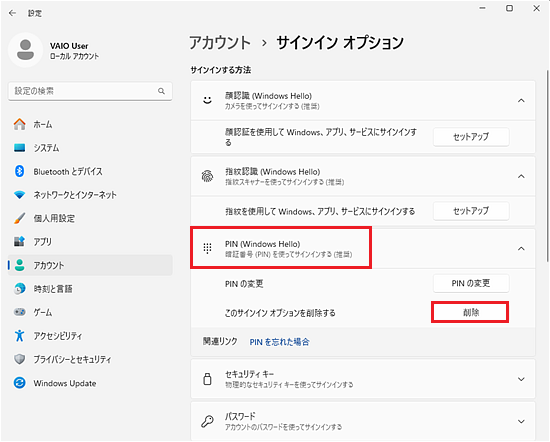This screenshot has height=442, width=550.
Task: Click the アプリ icon in sidebar
Action: [20, 241]
